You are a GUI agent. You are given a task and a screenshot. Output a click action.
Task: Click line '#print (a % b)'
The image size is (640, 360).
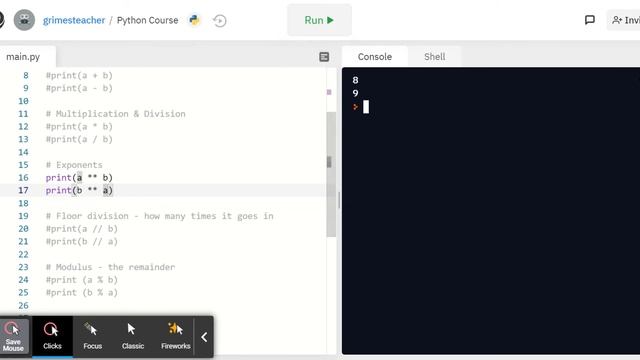click(x=82, y=280)
